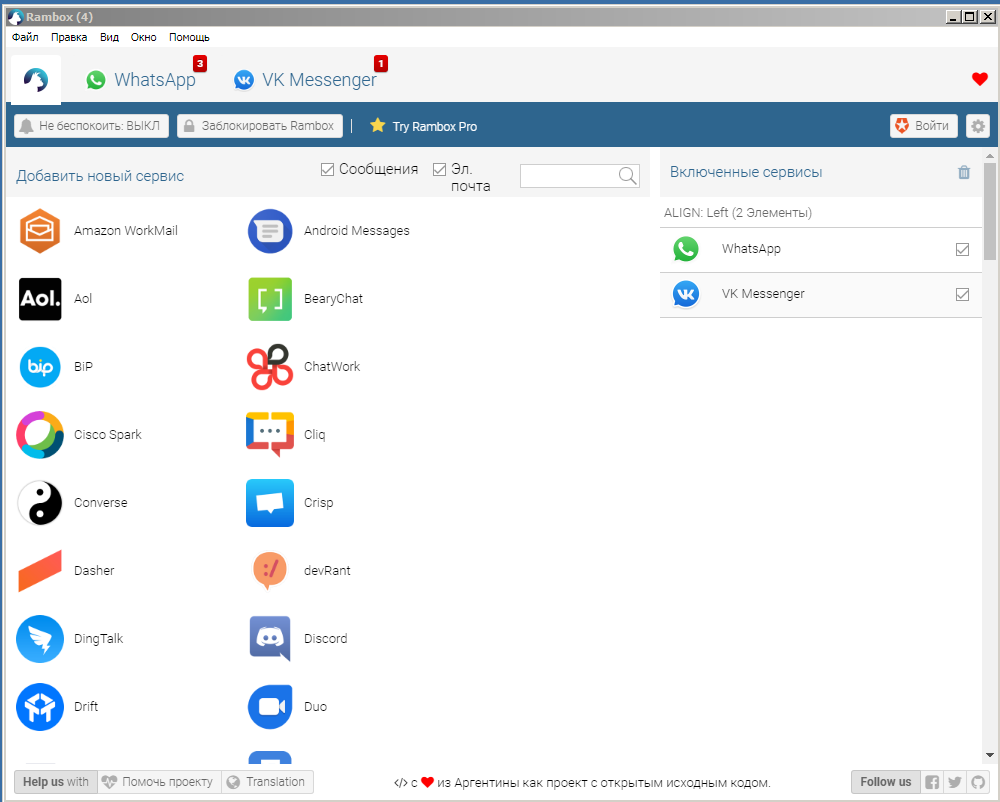
Task: Disable the VK Messenger service checkbox
Action: (x=962, y=294)
